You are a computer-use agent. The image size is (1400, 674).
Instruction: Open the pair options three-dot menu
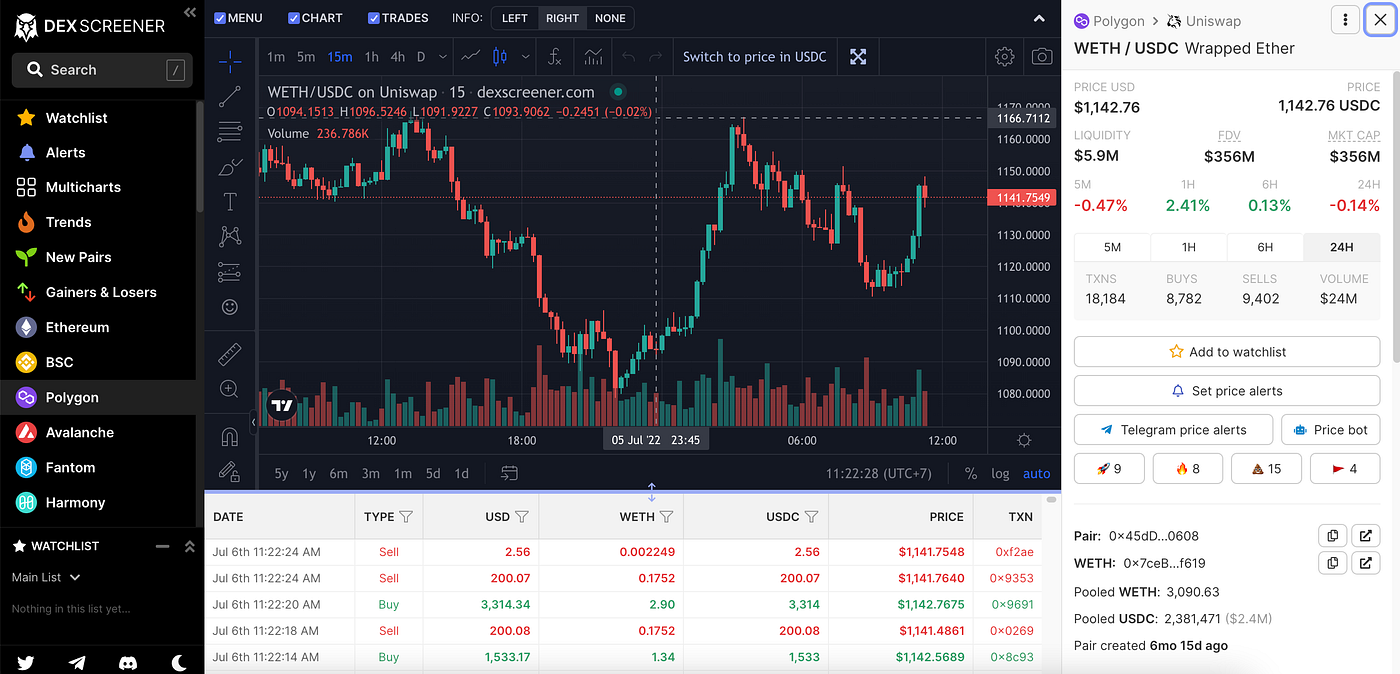click(1346, 20)
